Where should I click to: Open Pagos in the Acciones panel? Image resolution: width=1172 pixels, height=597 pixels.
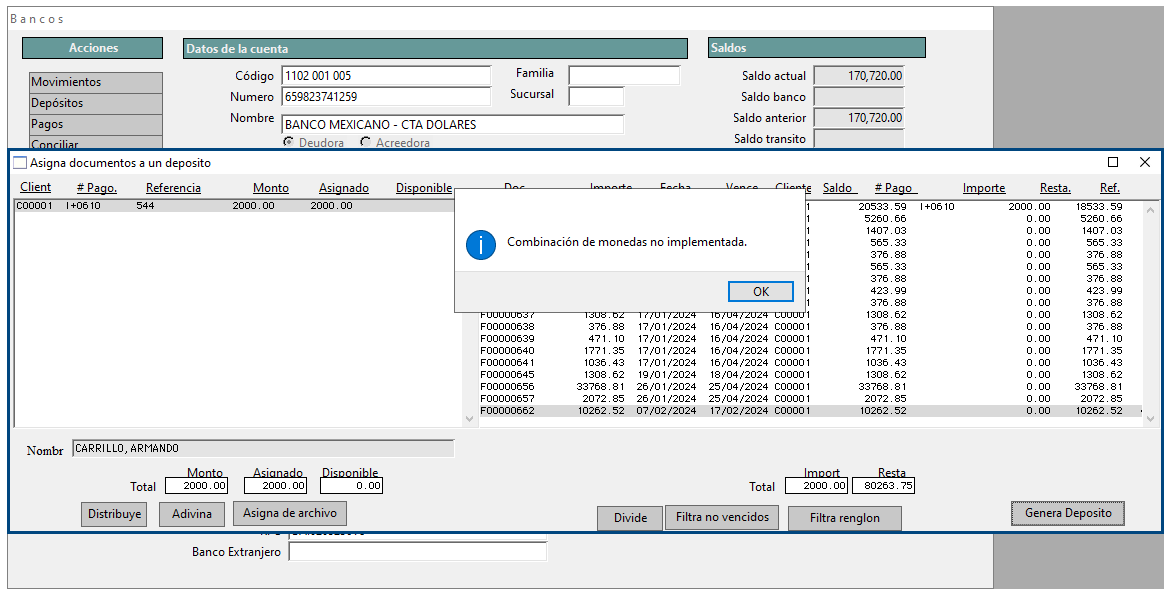coord(96,124)
